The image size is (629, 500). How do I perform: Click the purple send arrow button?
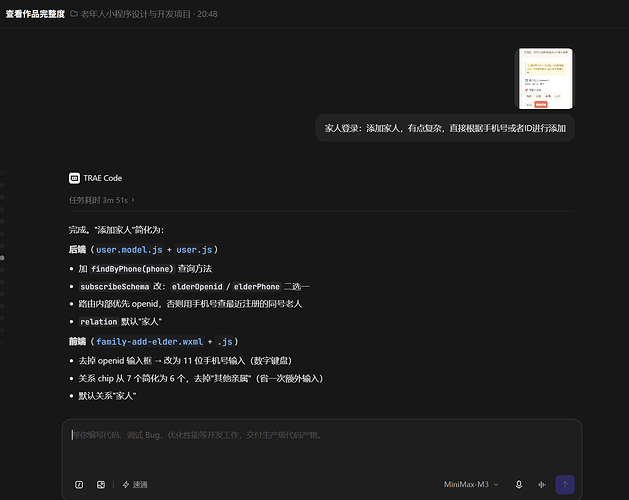(x=565, y=484)
